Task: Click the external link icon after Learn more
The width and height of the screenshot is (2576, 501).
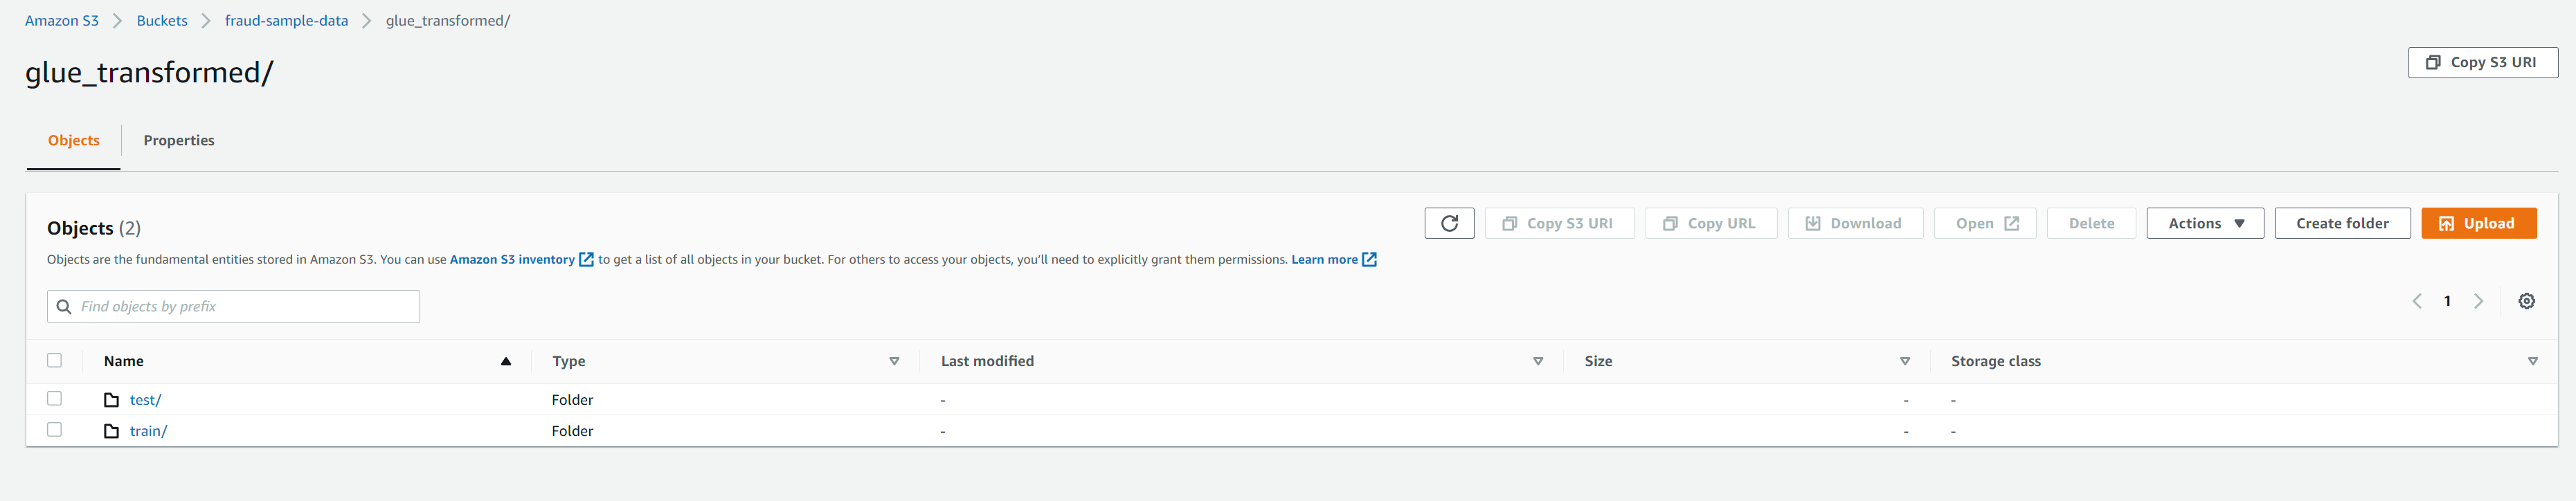Action: [x=1370, y=260]
